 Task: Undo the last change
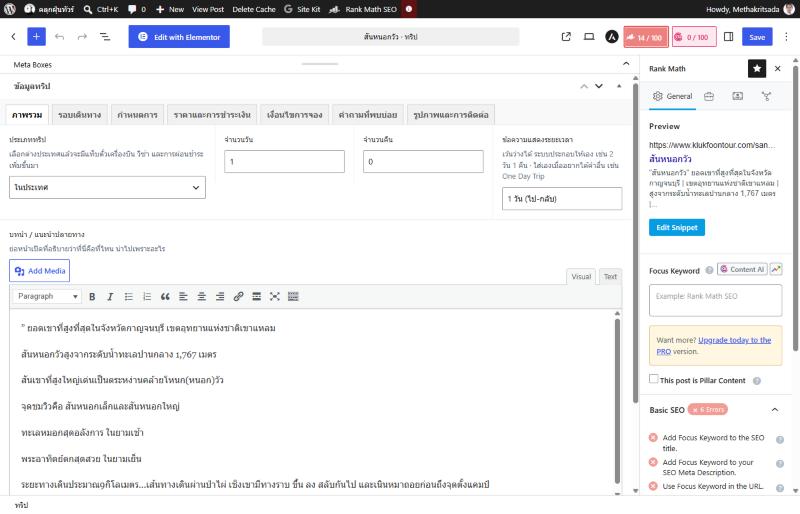[x=60, y=37]
